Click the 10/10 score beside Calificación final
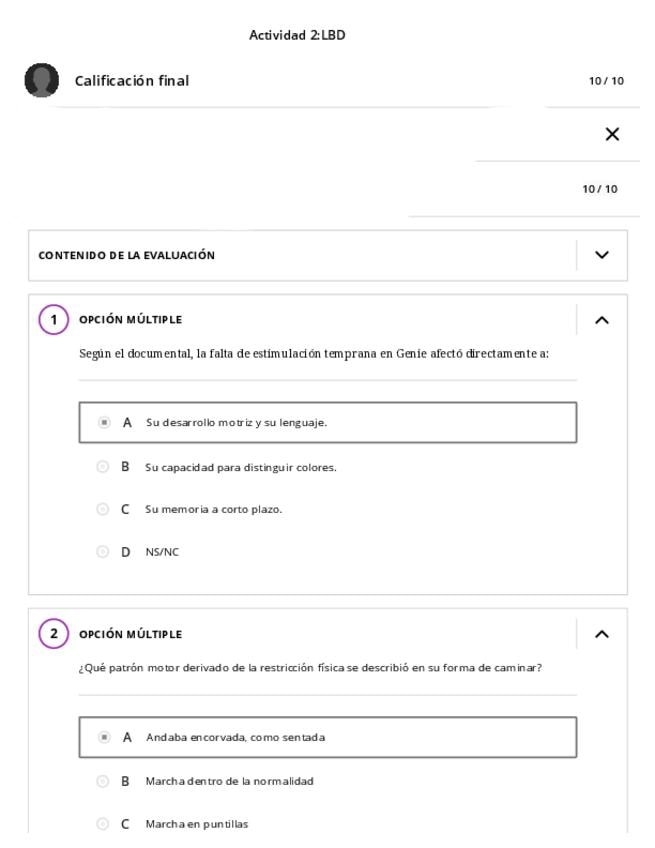This screenshot has height=848, width=655. 606,81
